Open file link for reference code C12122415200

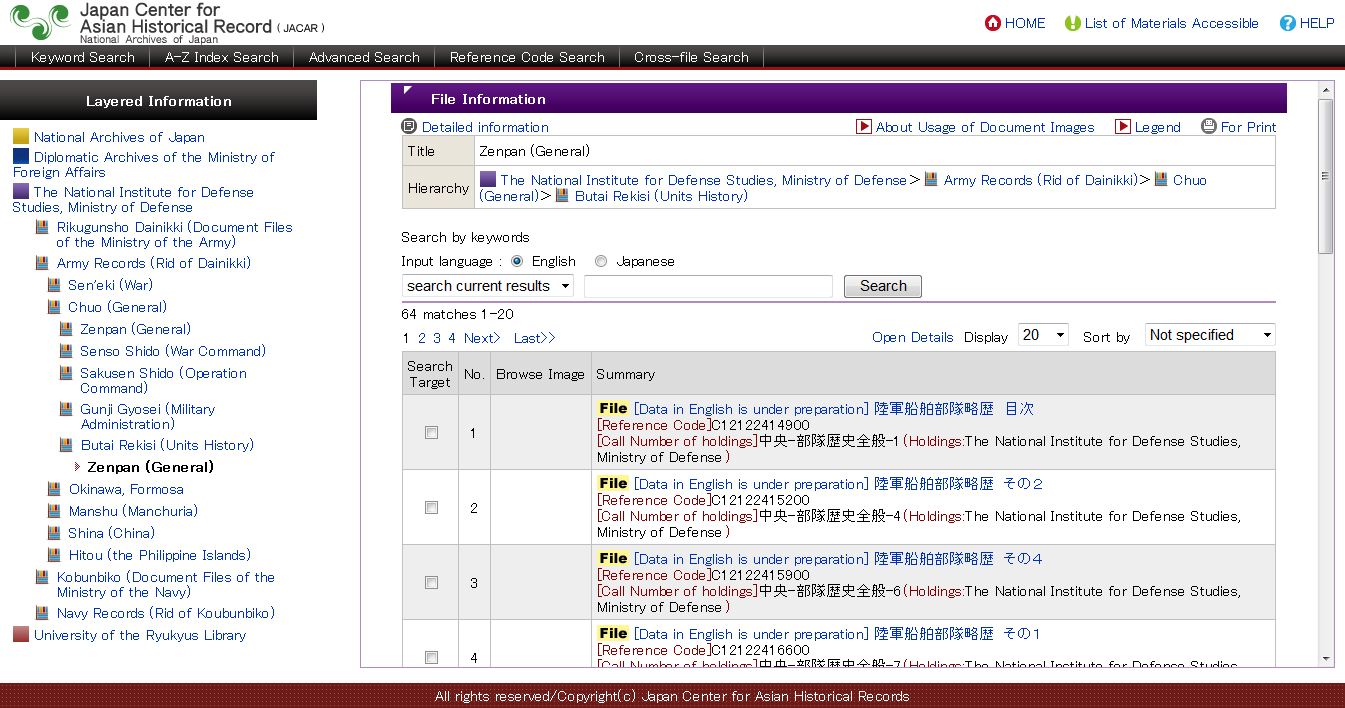pyautogui.click(x=839, y=484)
